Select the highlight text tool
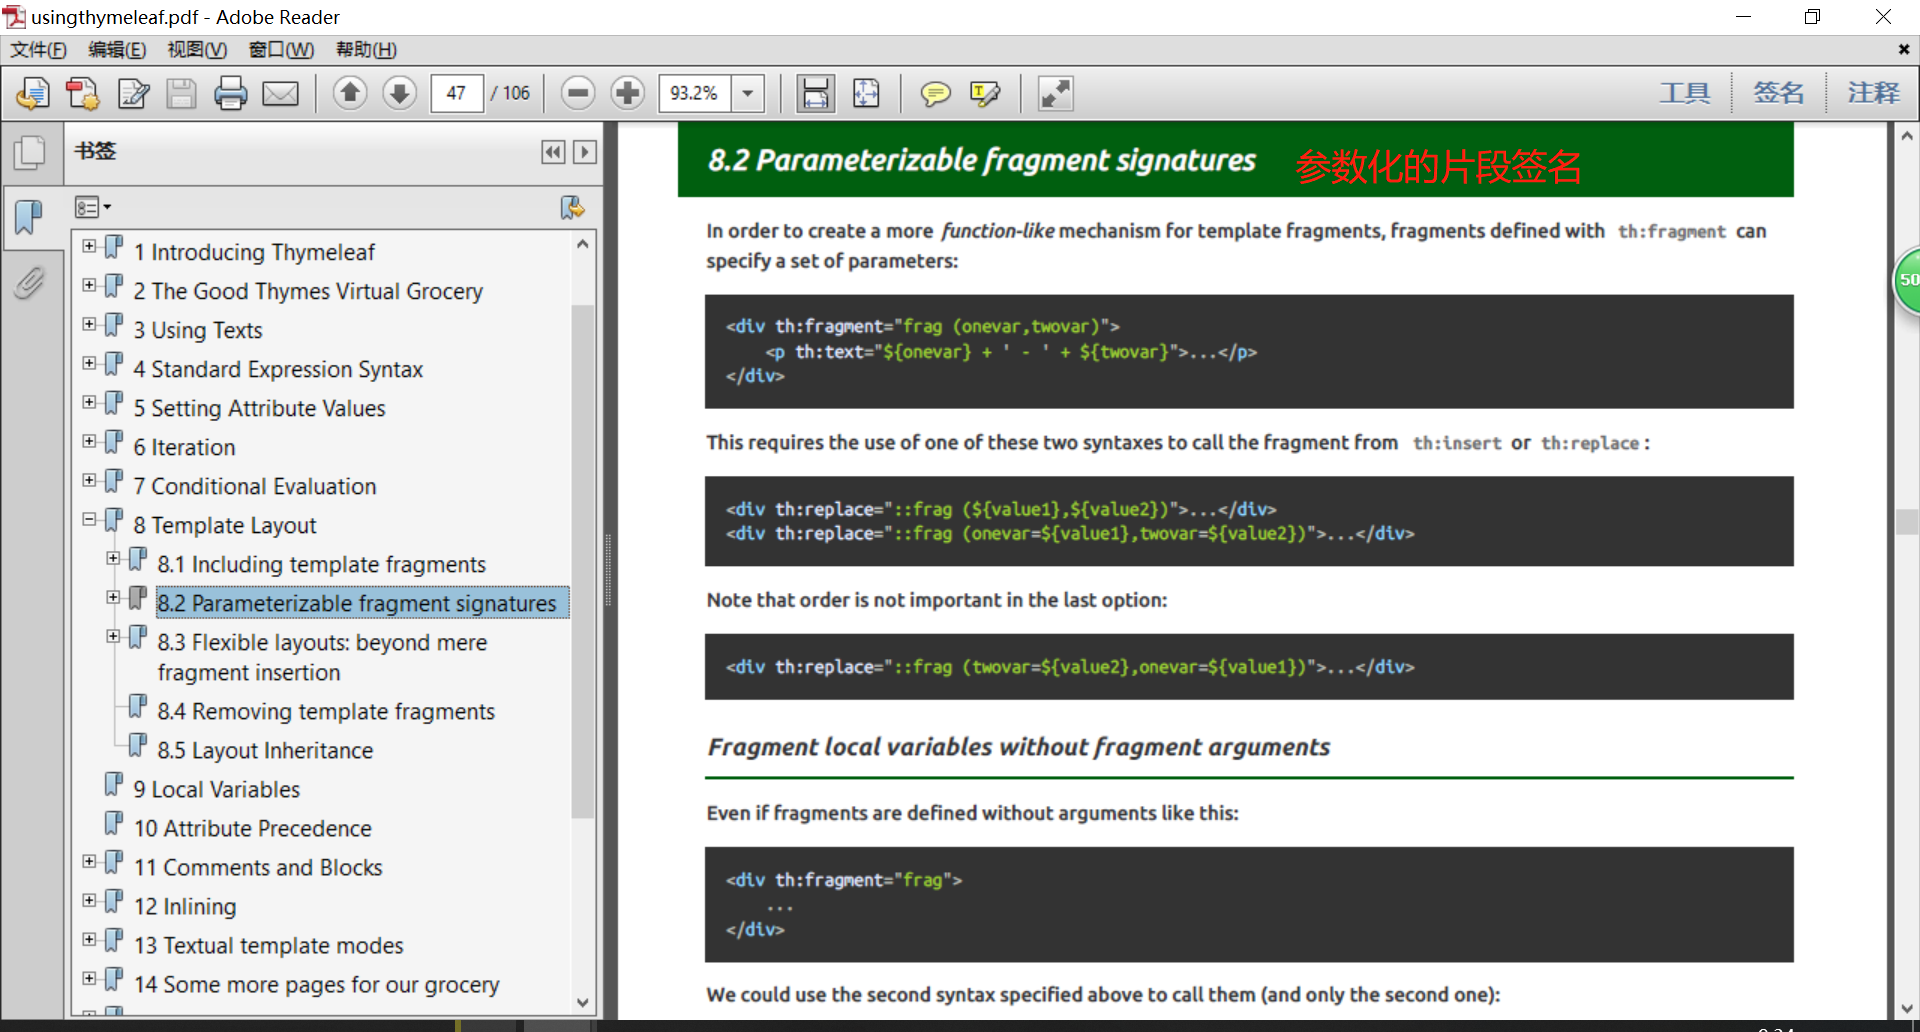The width and height of the screenshot is (1920, 1032). 985,94
